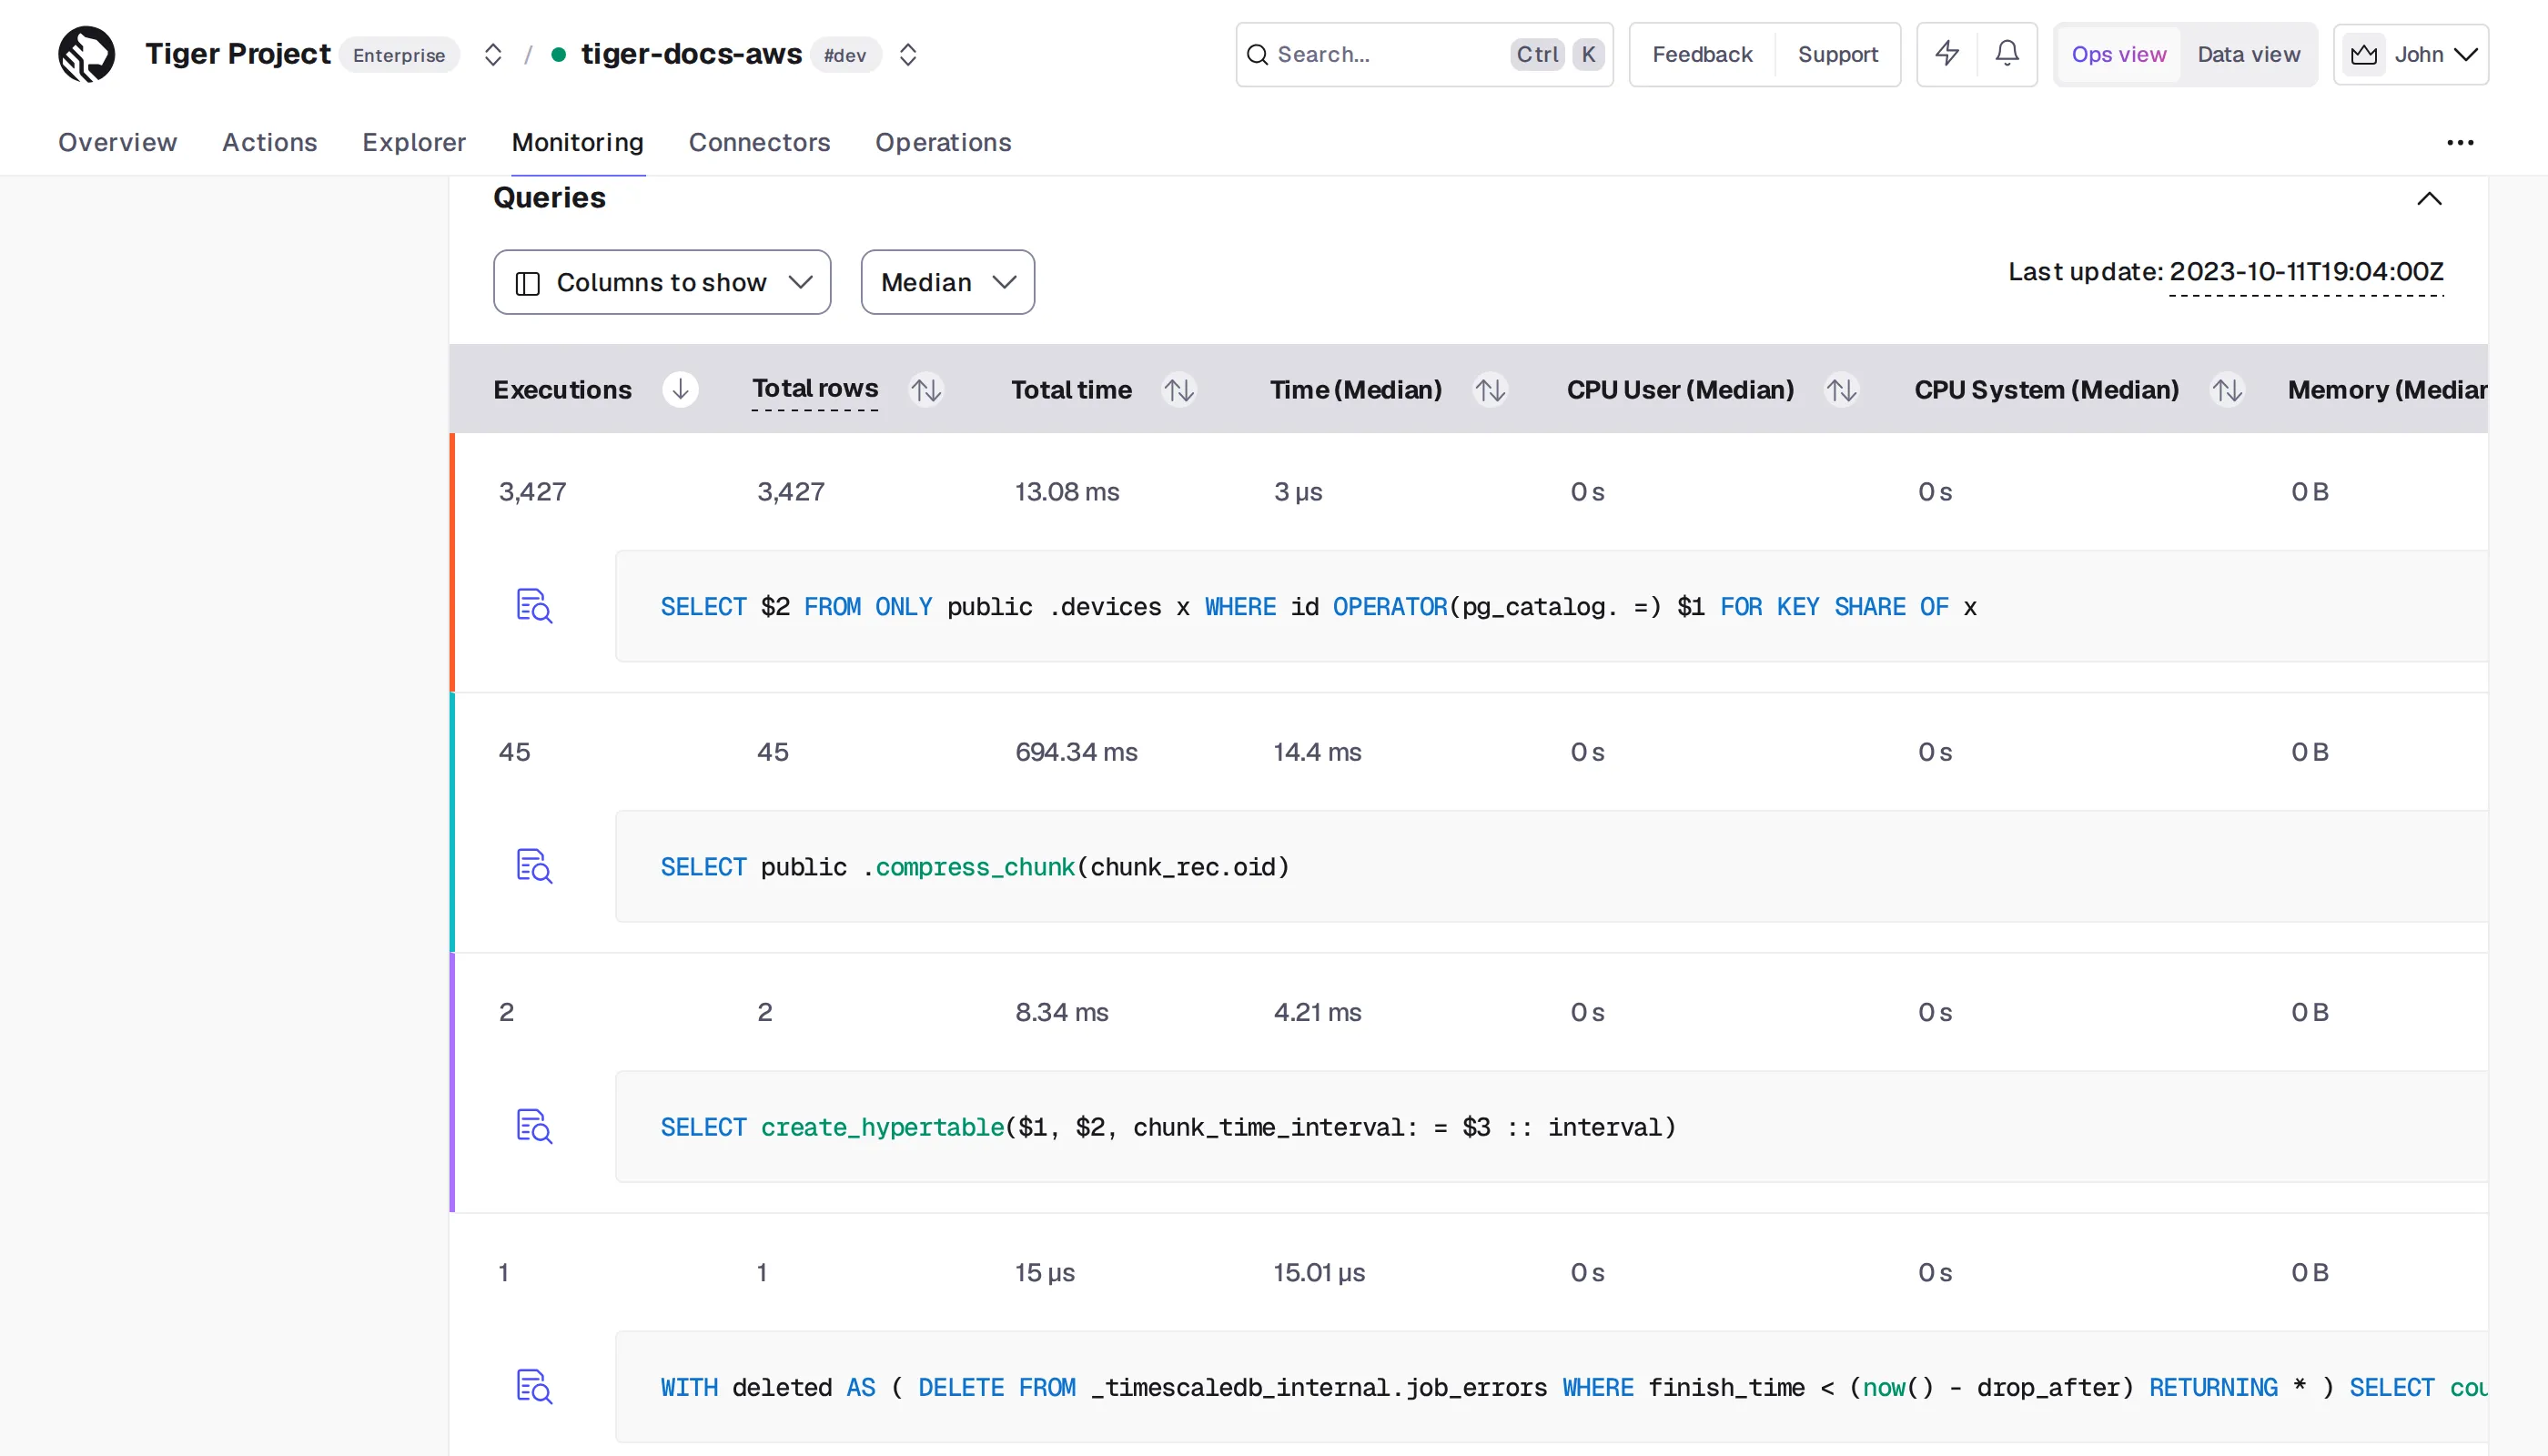Open query details icon for compress_chunk query

click(x=534, y=866)
